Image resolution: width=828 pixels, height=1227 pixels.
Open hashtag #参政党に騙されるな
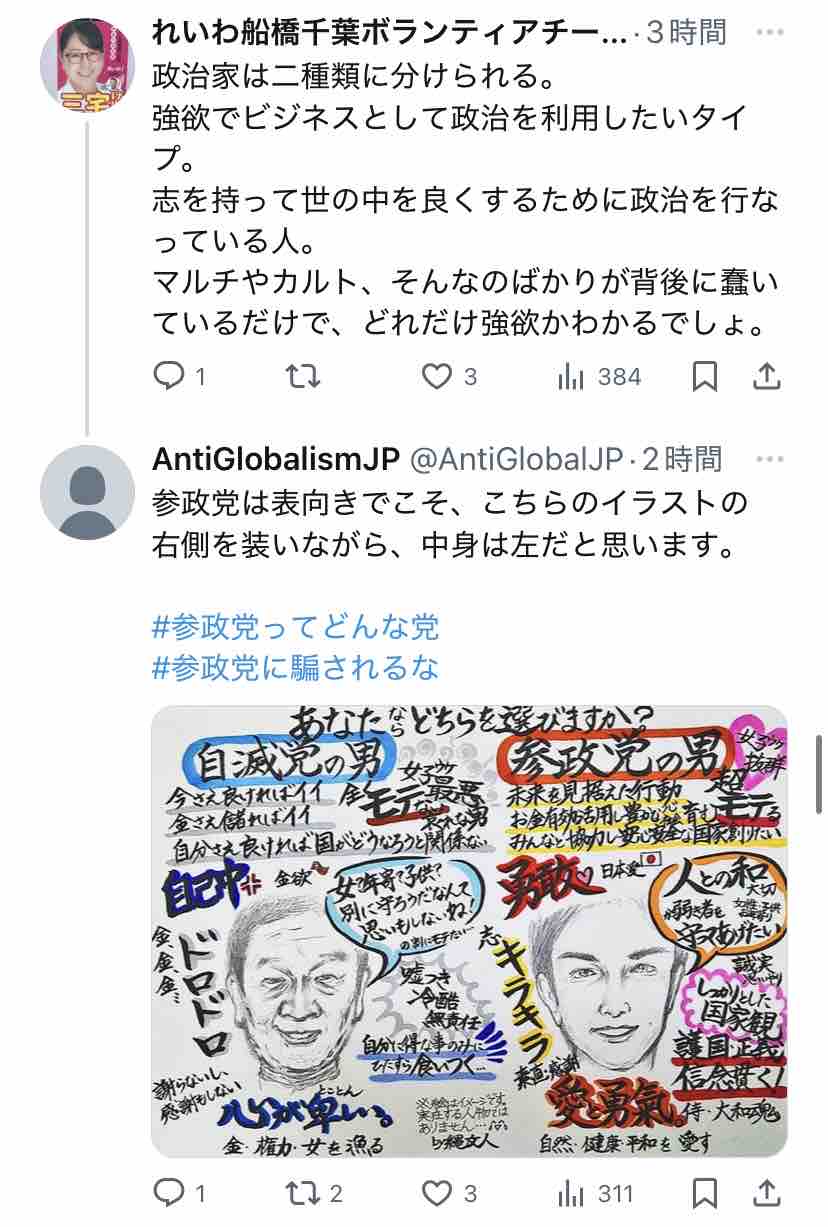296,666
